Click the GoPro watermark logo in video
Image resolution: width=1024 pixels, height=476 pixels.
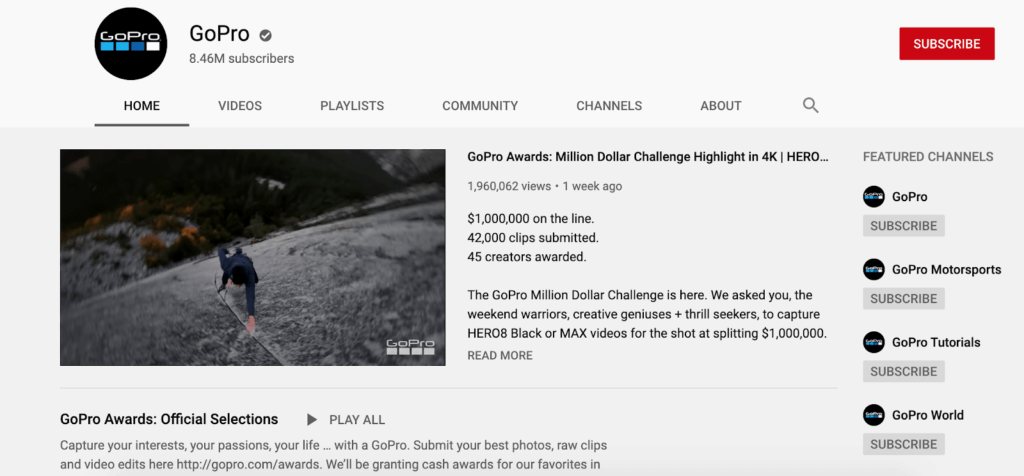(x=410, y=347)
